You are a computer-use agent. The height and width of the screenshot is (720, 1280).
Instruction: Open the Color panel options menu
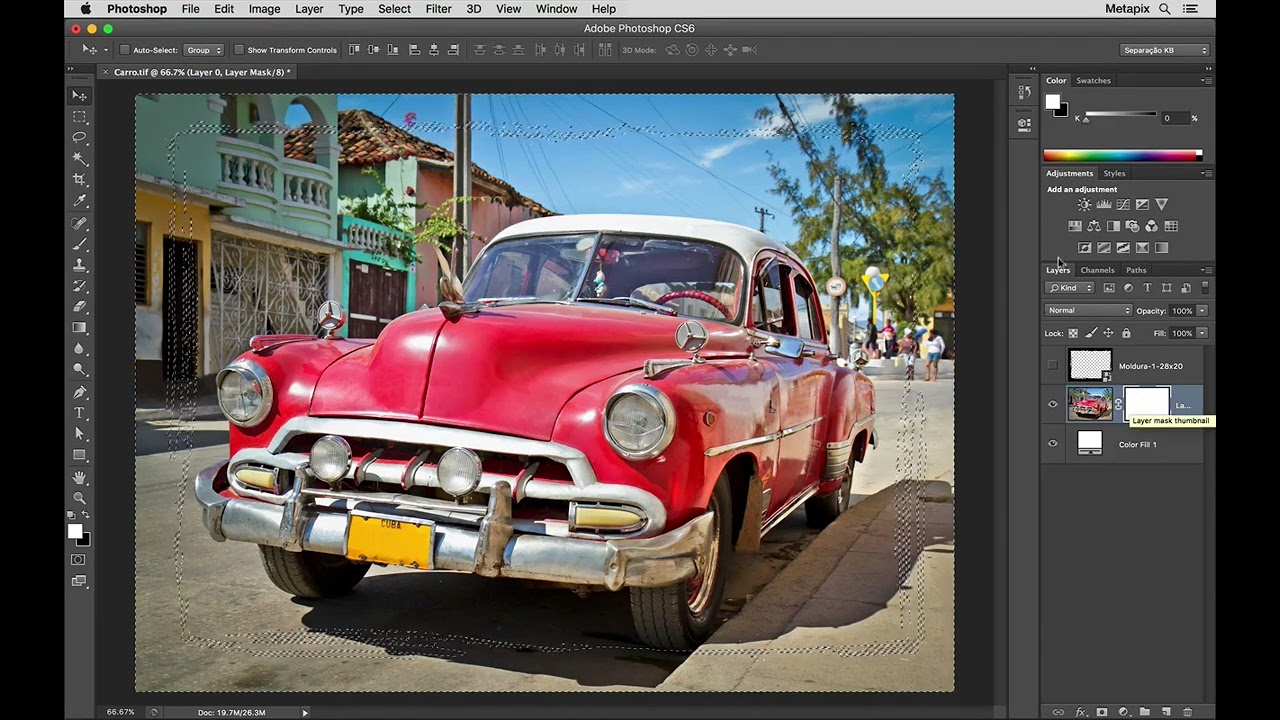pyautogui.click(x=1207, y=80)
